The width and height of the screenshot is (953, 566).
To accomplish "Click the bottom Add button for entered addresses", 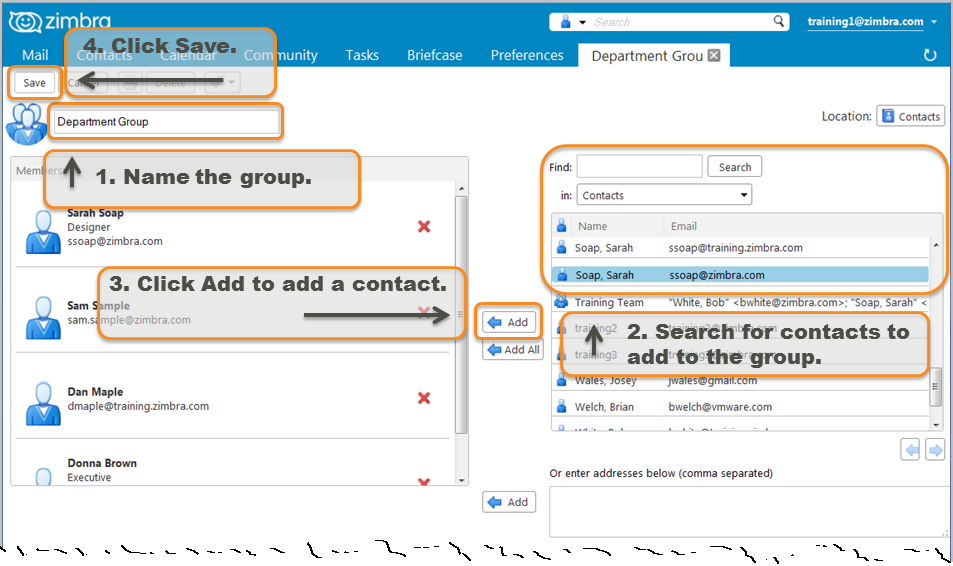I will pos(509,502).
